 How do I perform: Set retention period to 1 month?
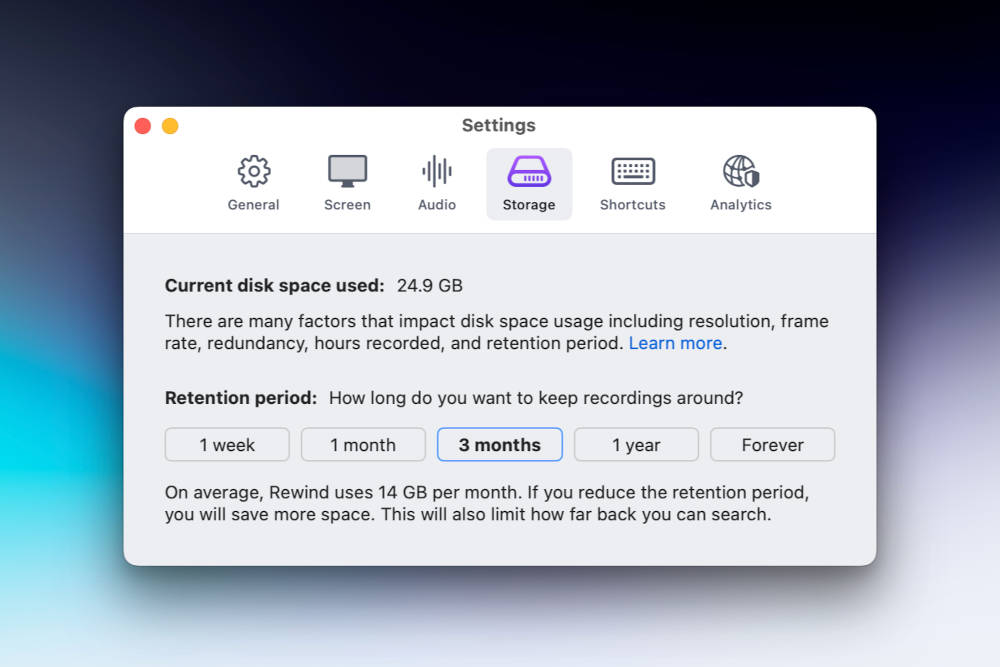[x=363, y=444]
